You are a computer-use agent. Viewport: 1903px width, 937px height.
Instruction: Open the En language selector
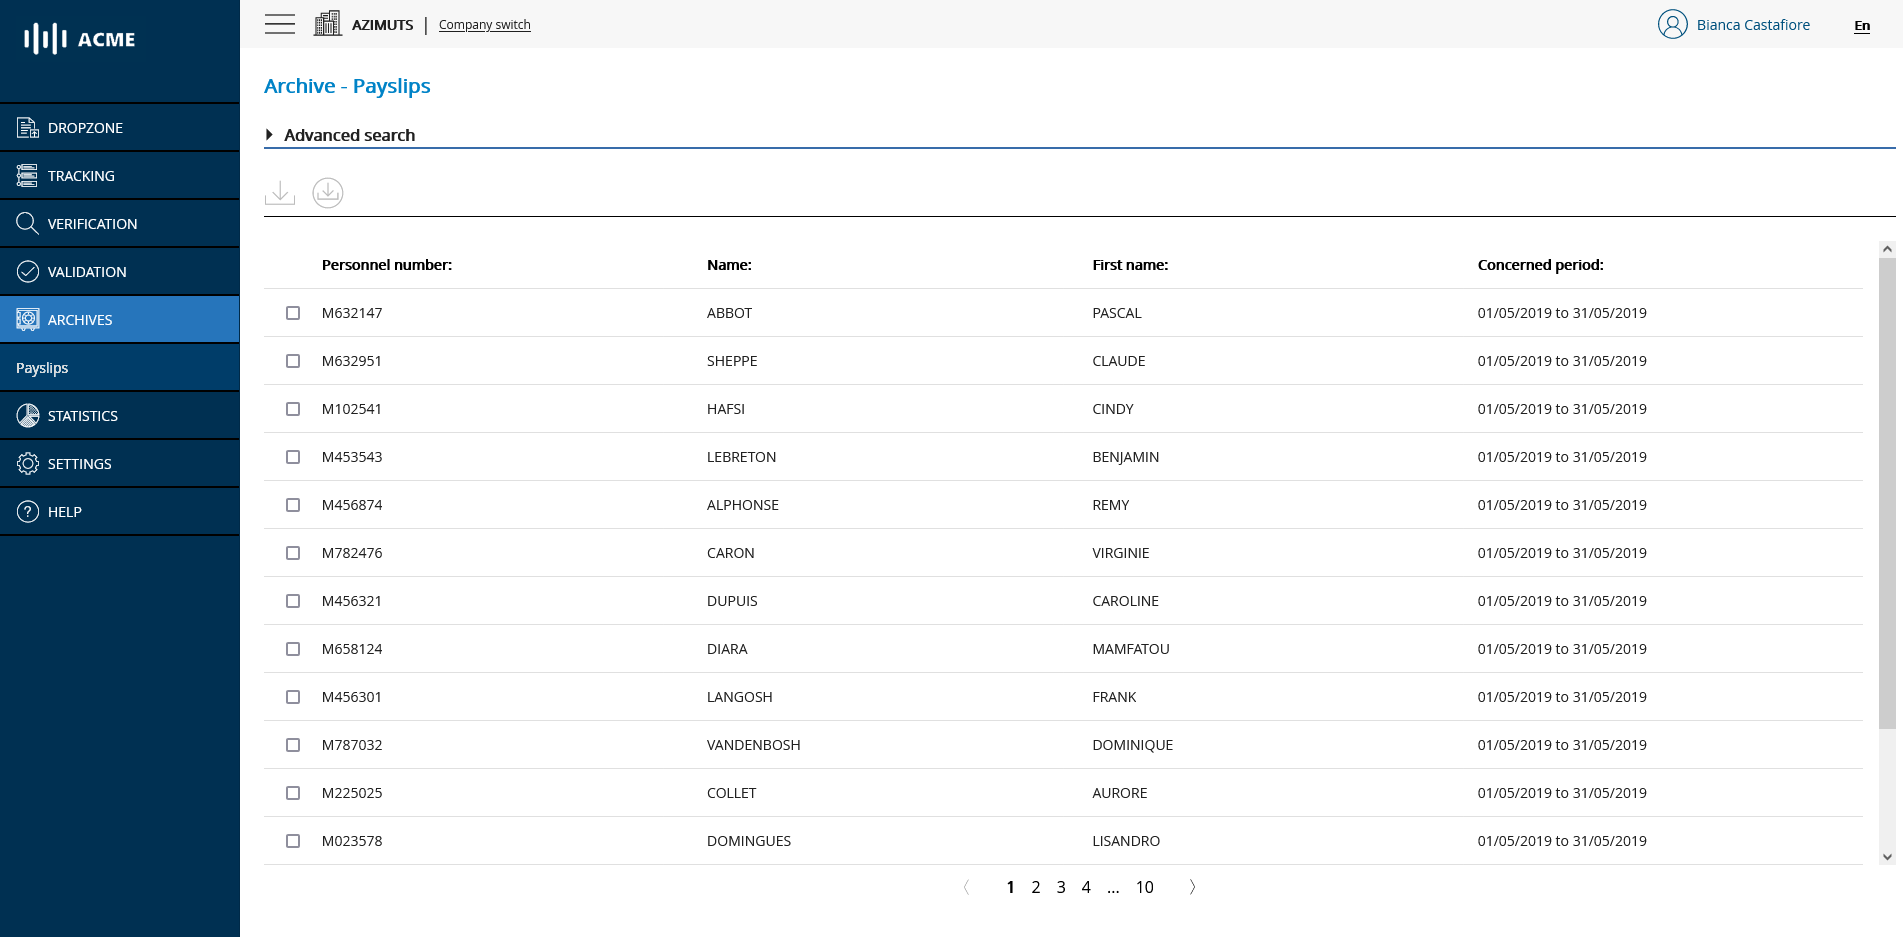tap(1861, 26)
